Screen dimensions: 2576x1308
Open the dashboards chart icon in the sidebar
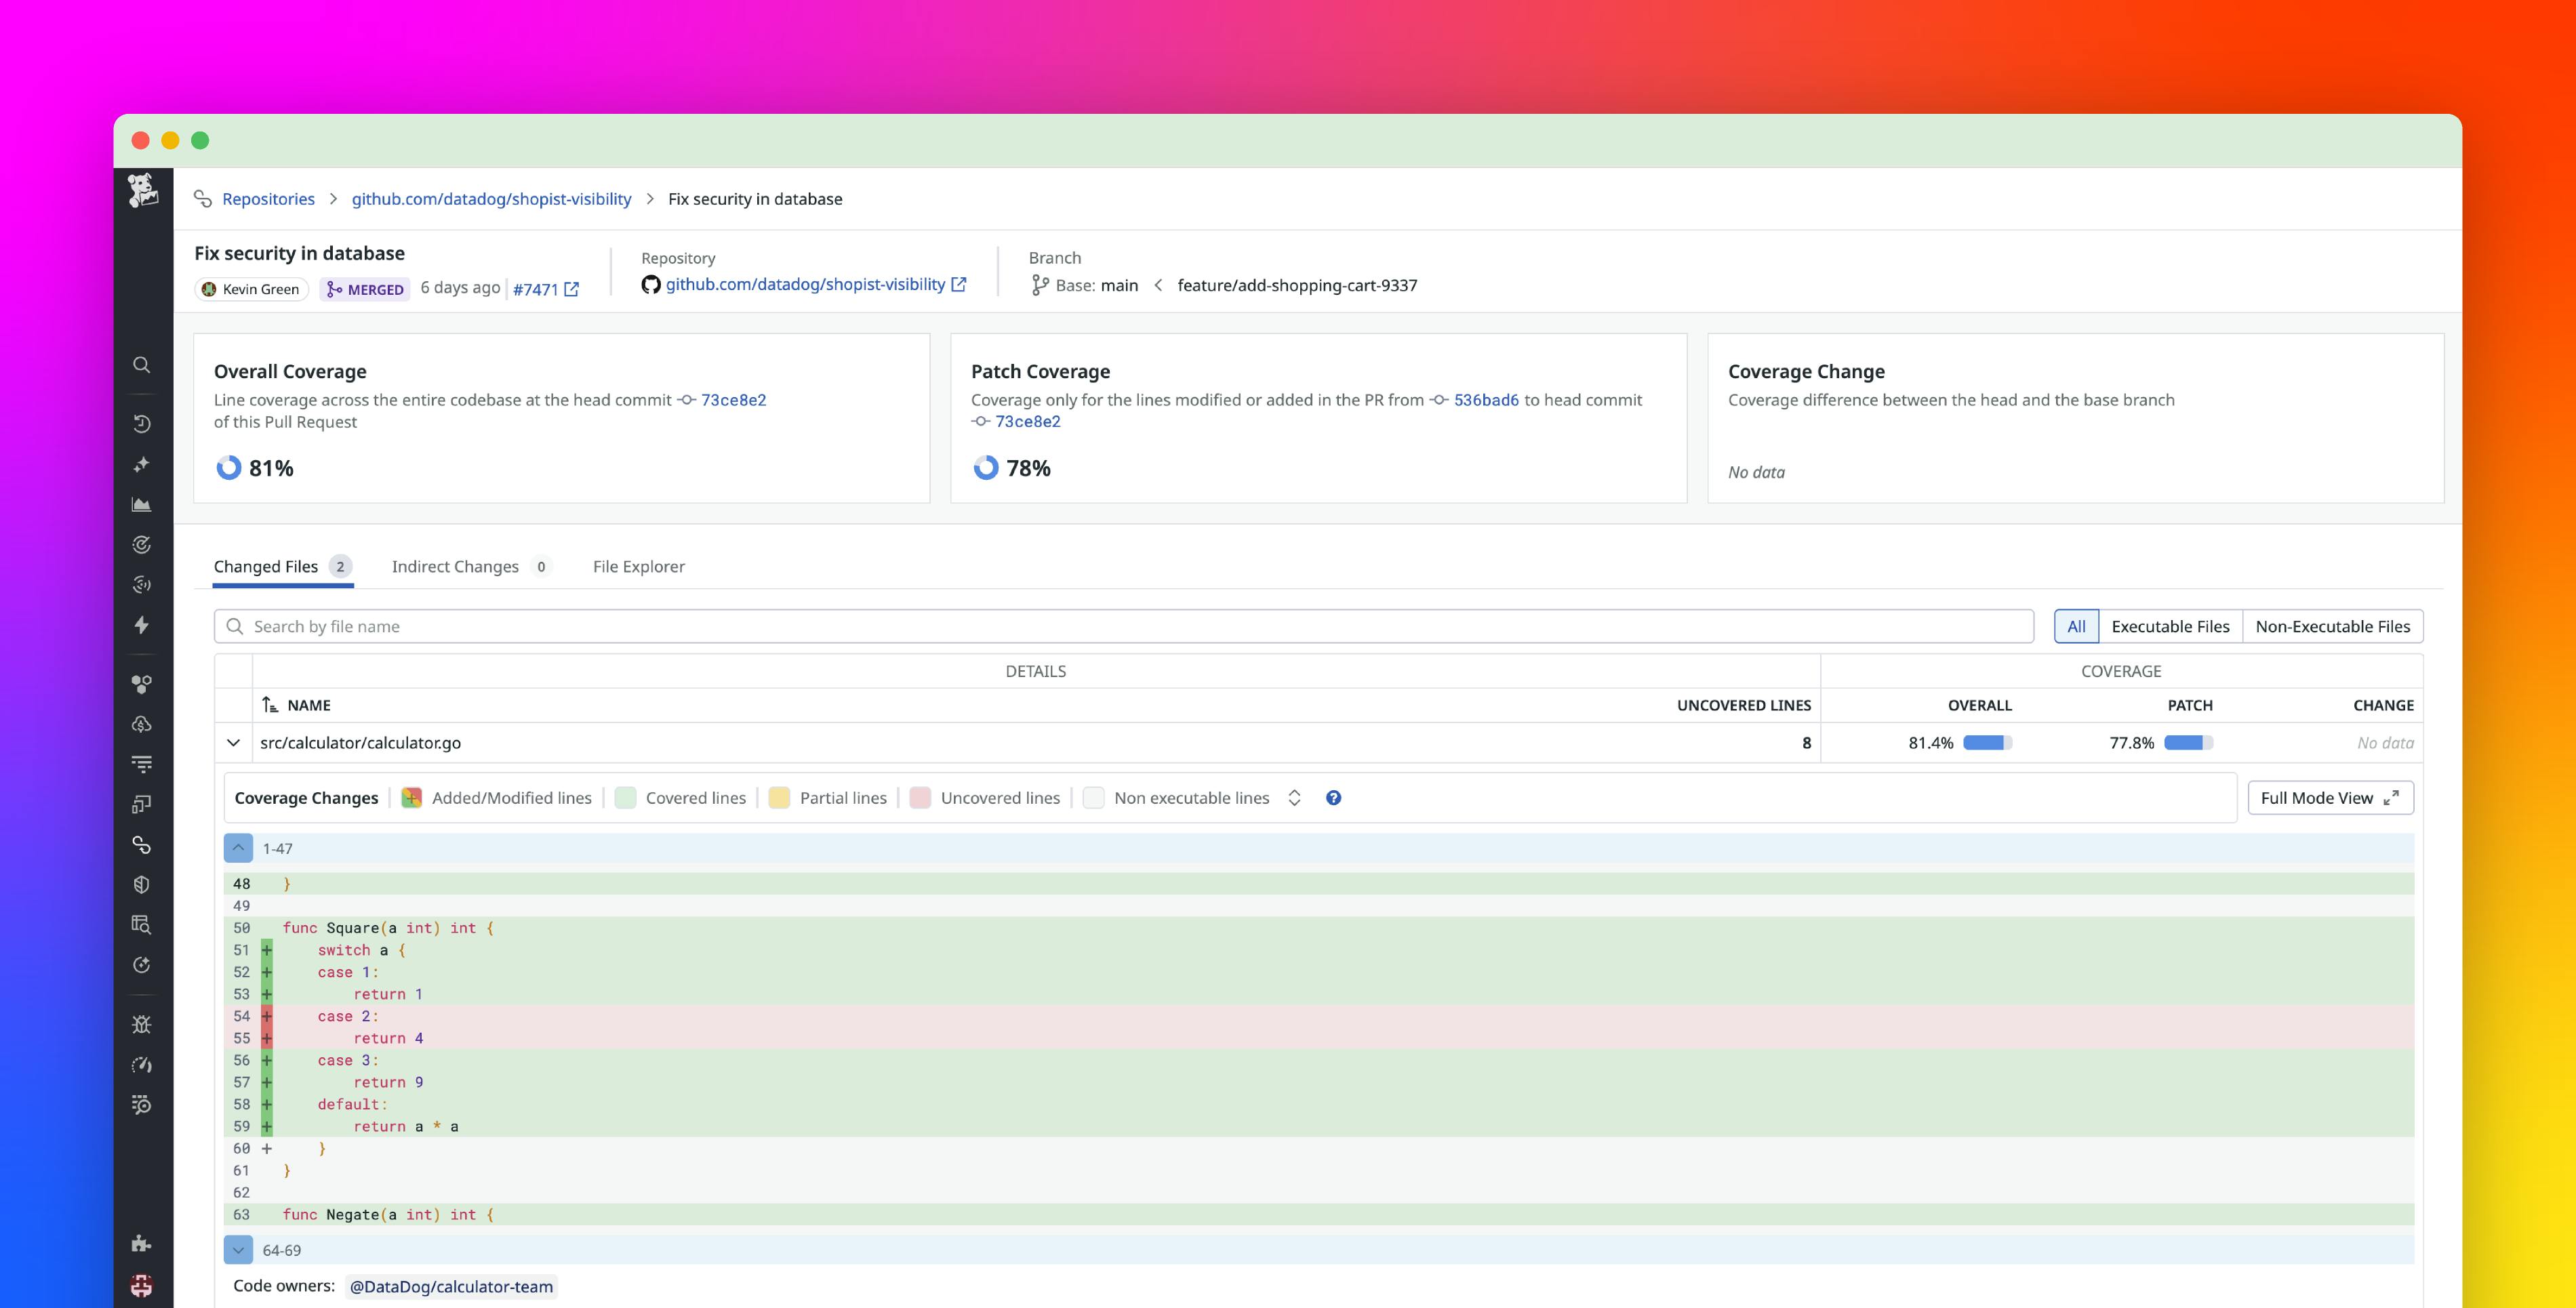(x=142, y=504)
